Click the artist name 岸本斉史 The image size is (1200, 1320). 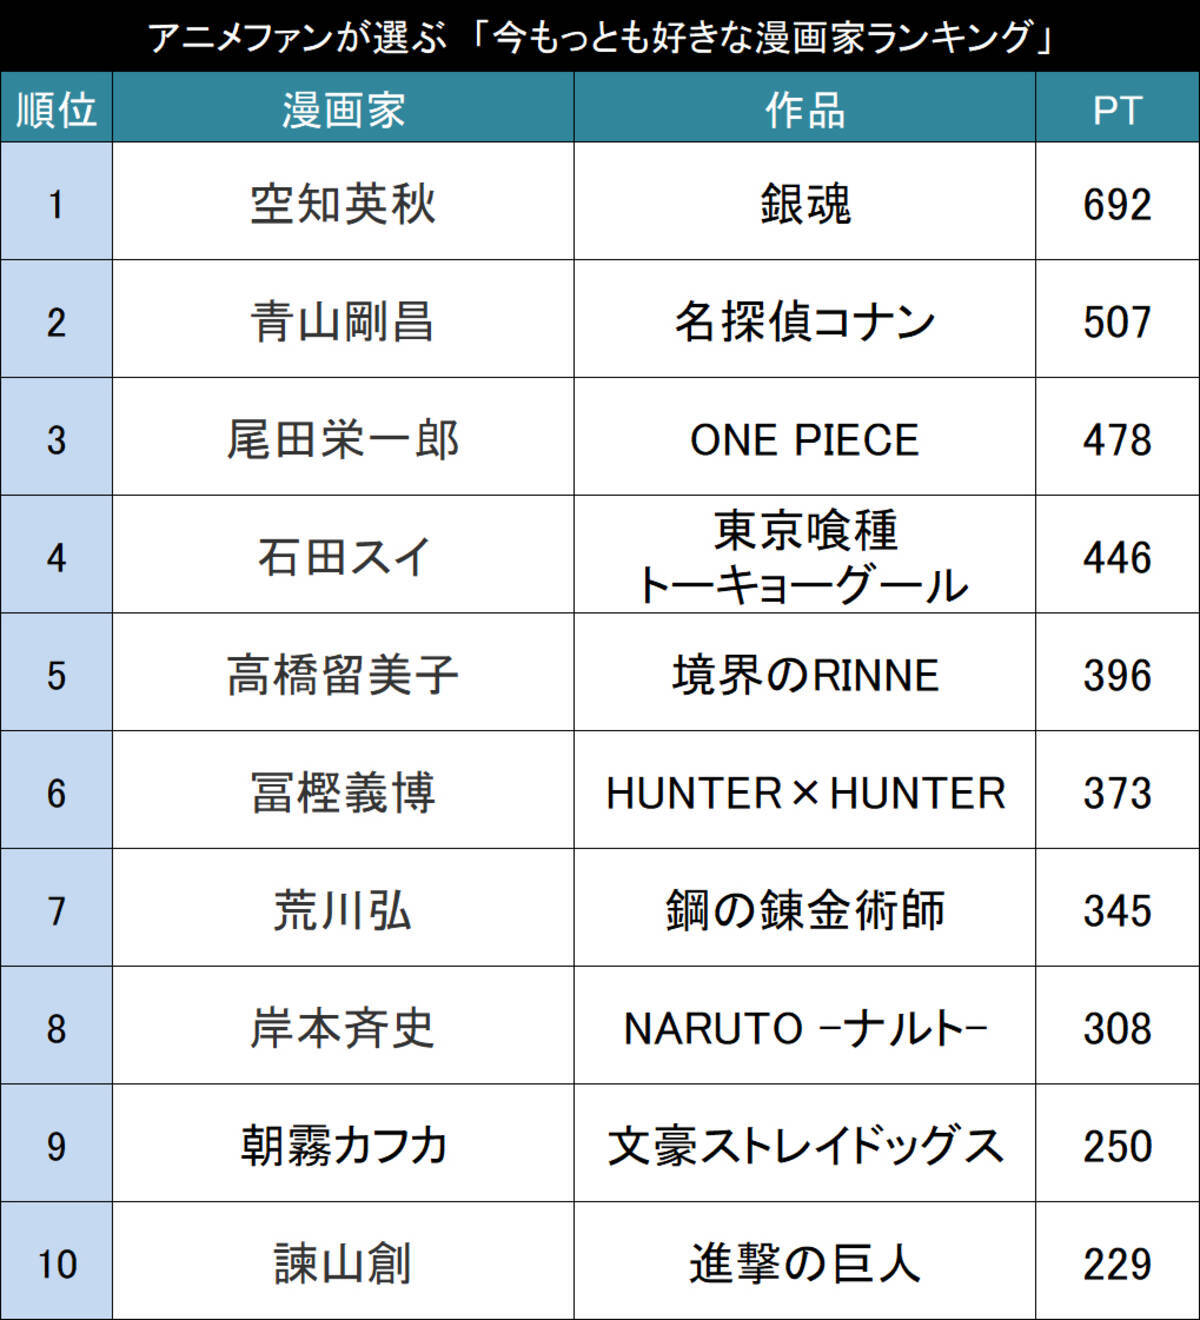343,1028
